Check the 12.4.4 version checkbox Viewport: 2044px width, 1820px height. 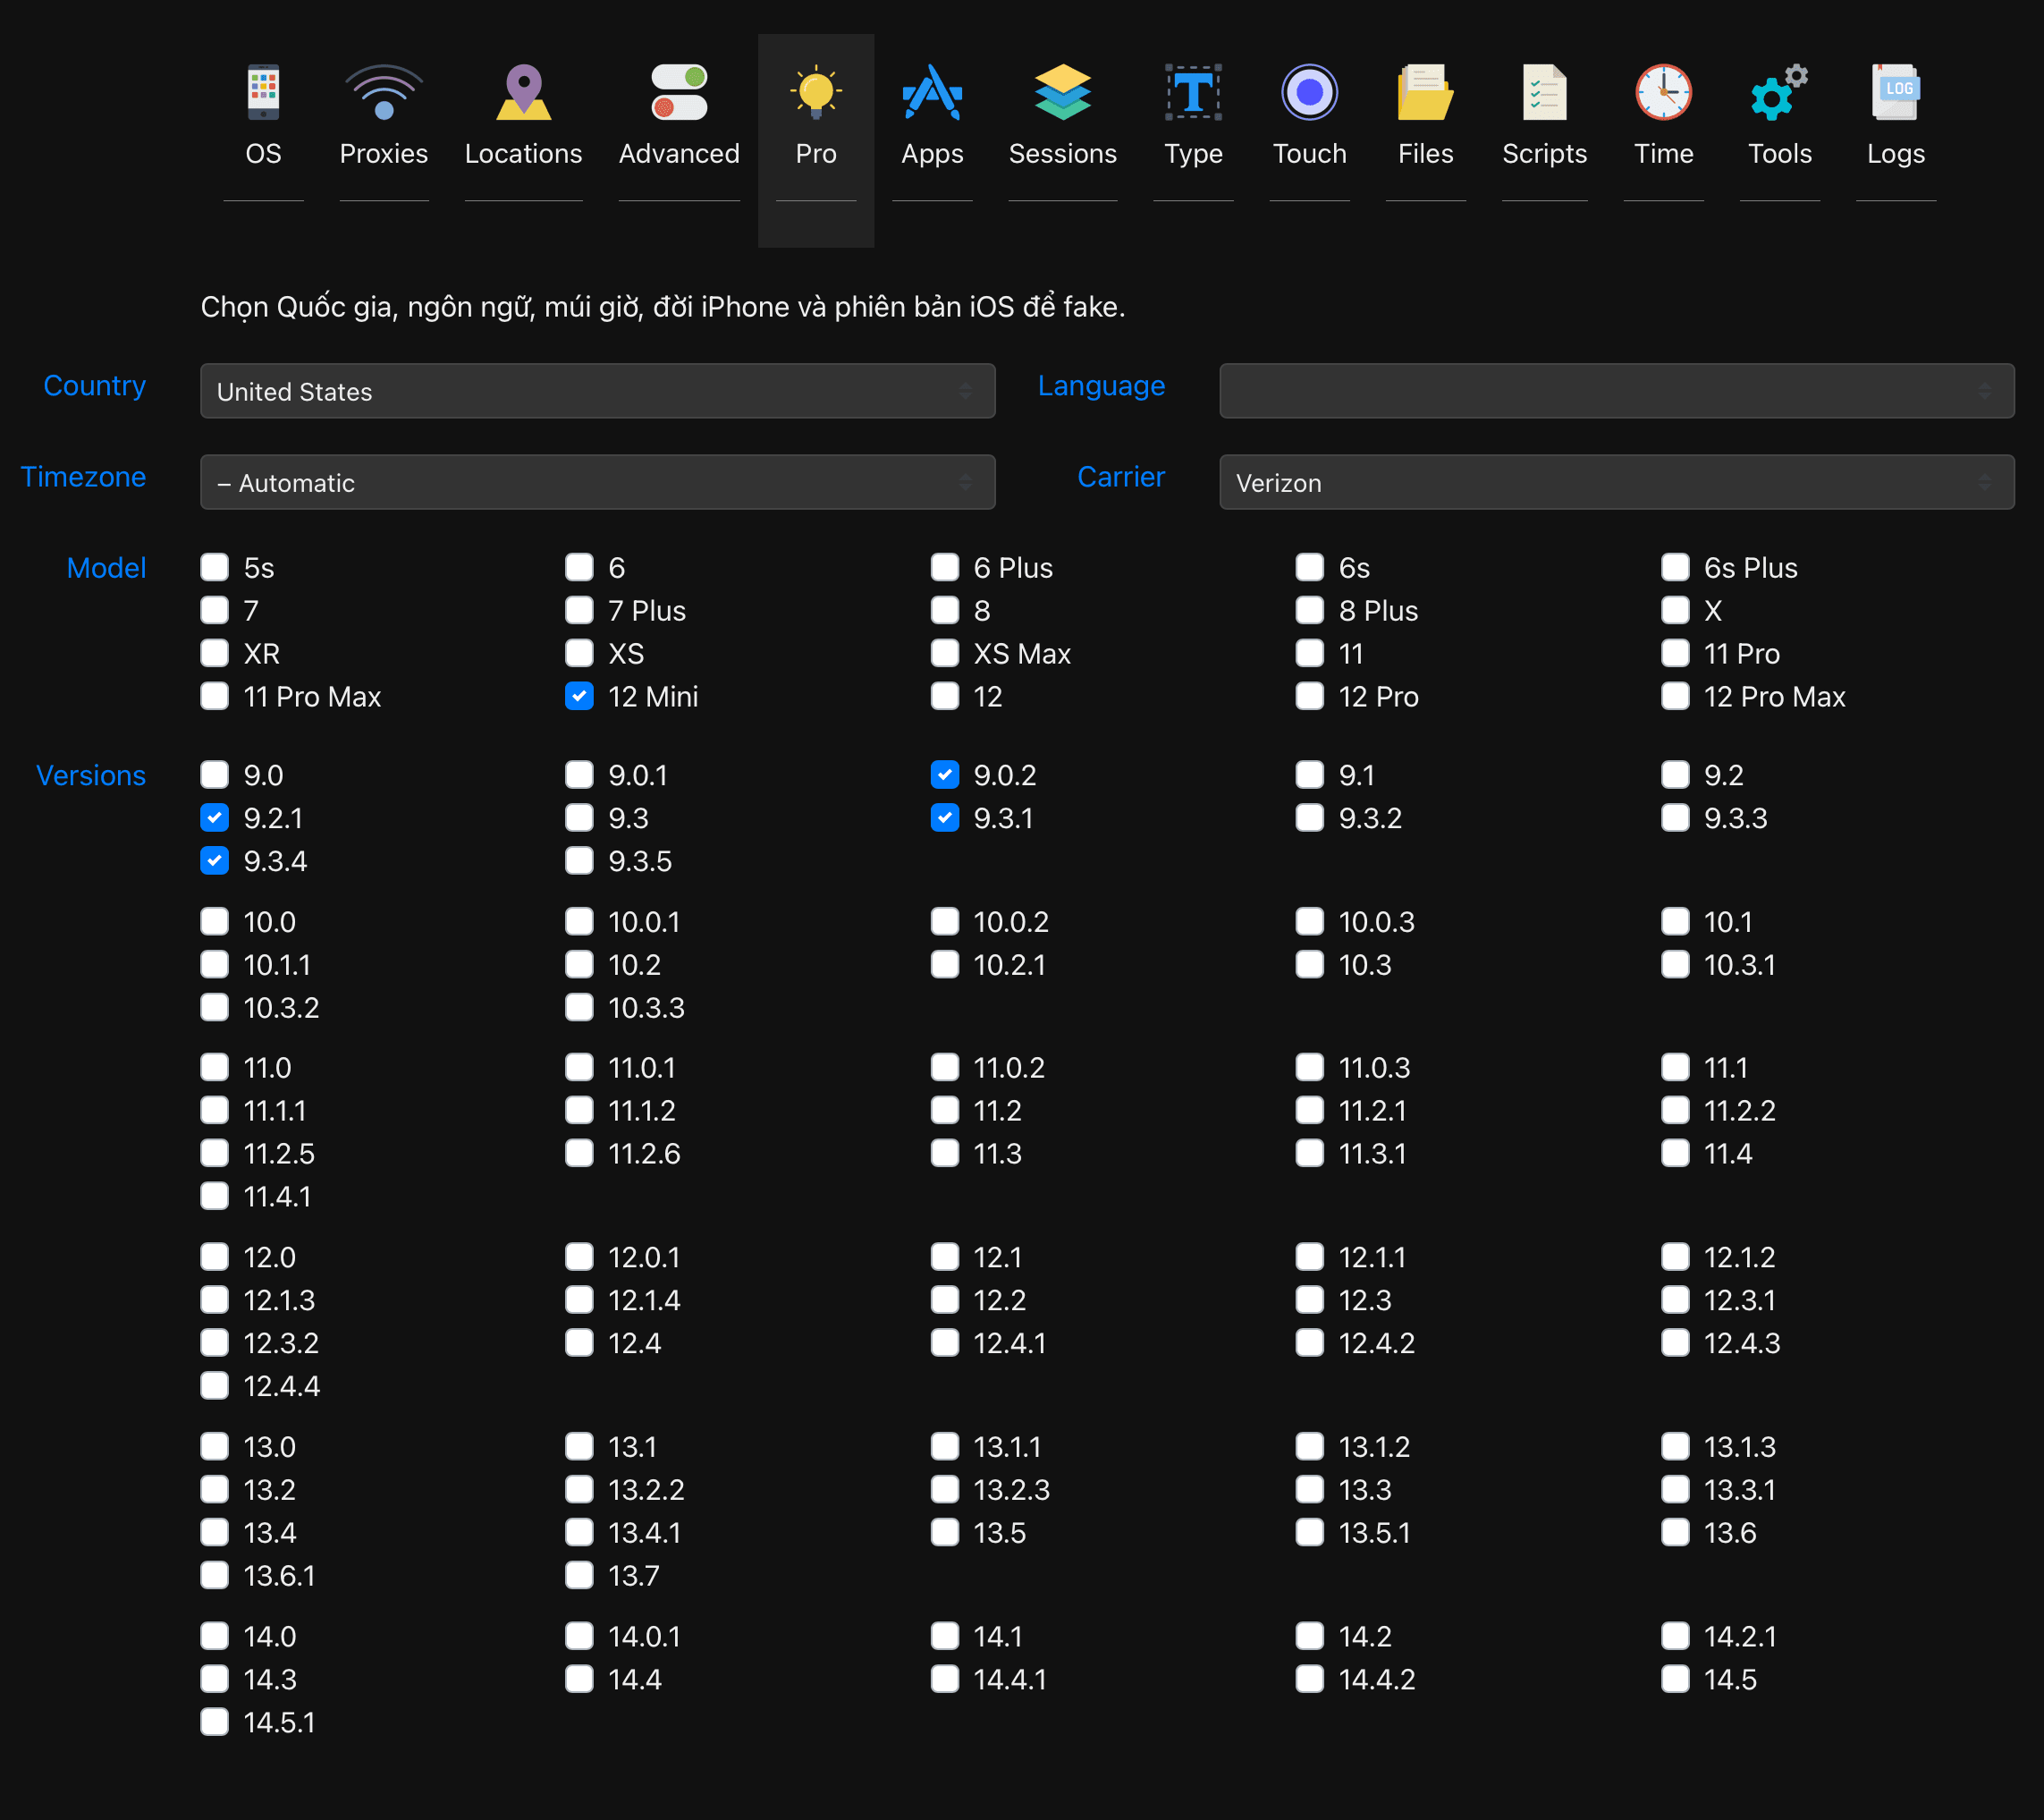214,1385
